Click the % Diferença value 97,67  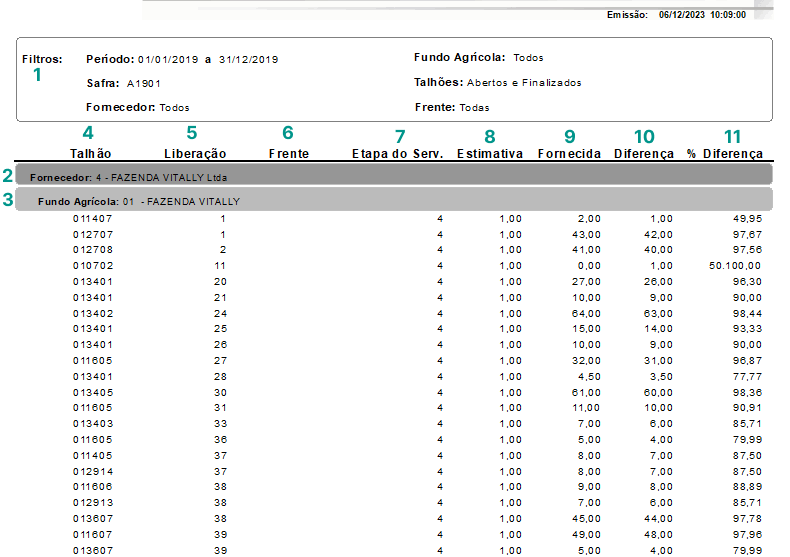[748, 235]
